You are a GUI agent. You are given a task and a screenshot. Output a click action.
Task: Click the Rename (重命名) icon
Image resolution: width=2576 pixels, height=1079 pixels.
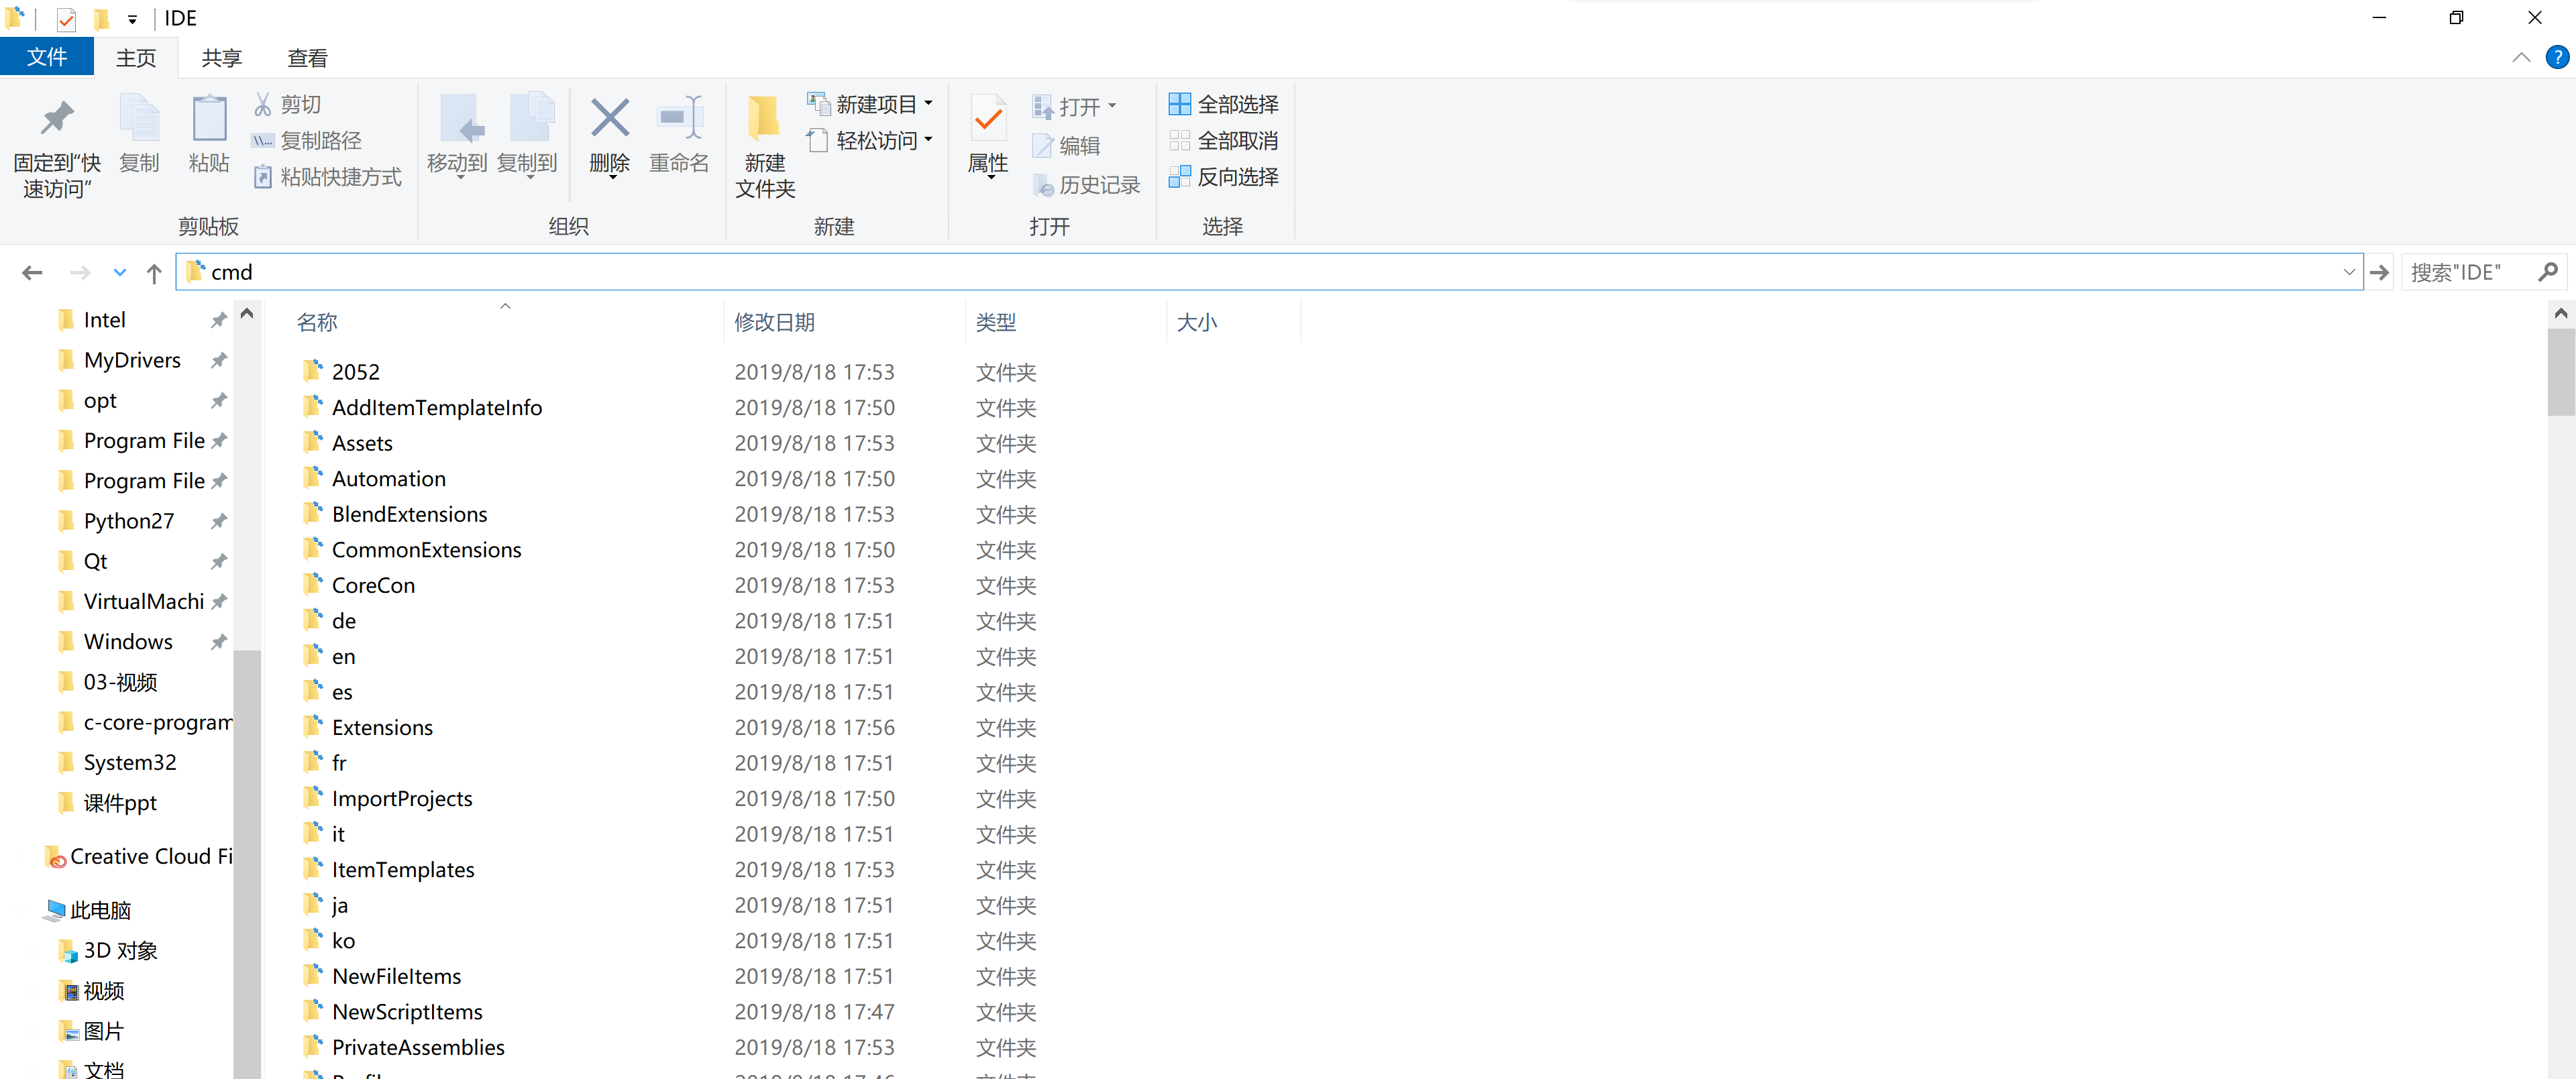click(x=679, y=118)
